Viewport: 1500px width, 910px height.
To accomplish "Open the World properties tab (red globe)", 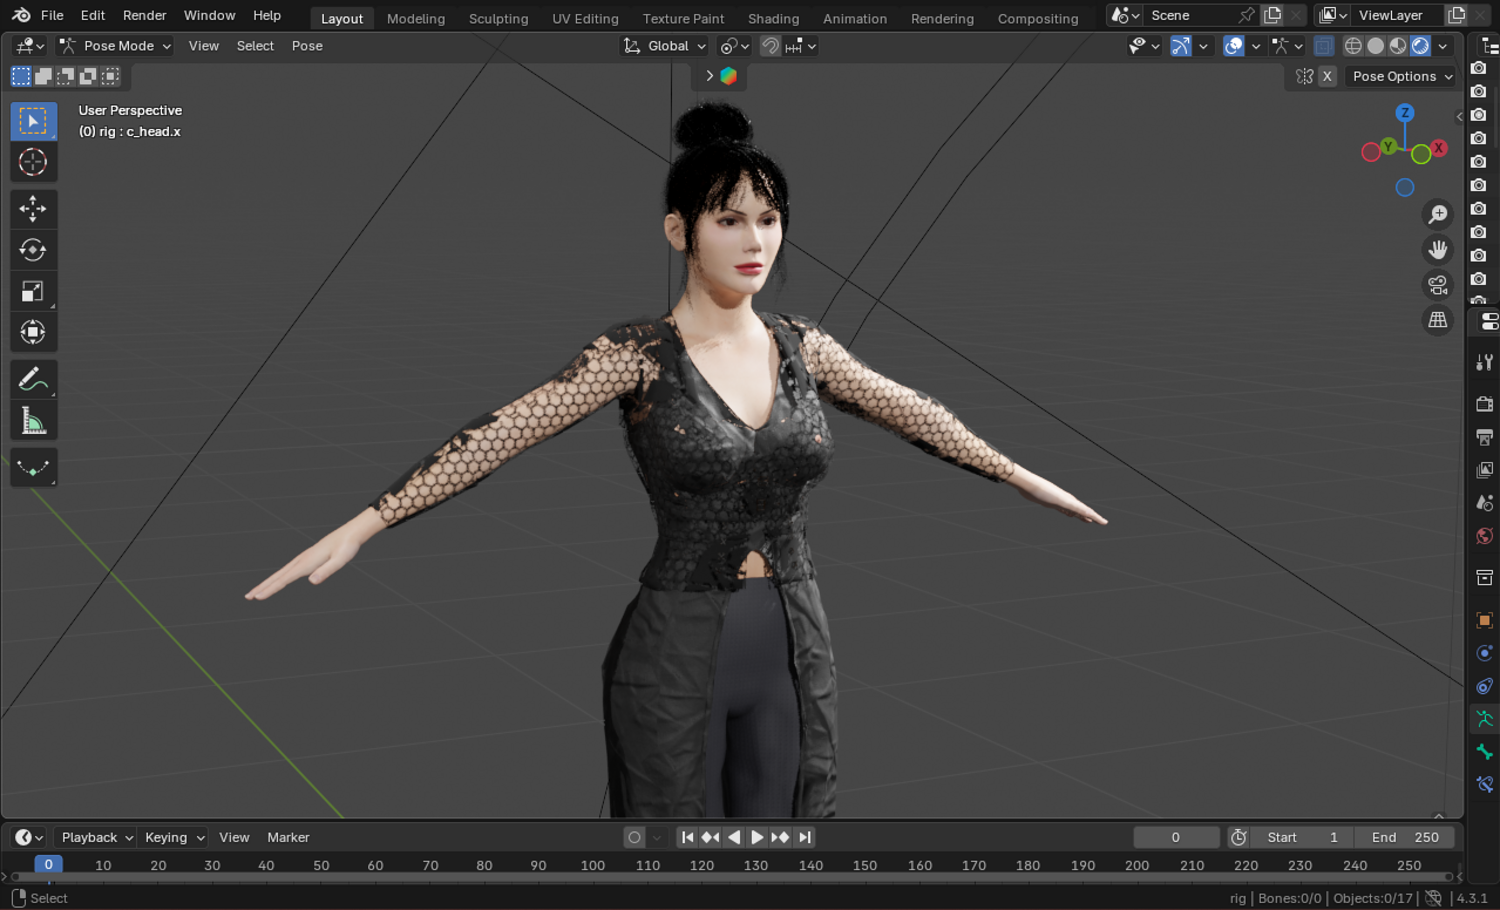I will click(x=1485, y=536).
